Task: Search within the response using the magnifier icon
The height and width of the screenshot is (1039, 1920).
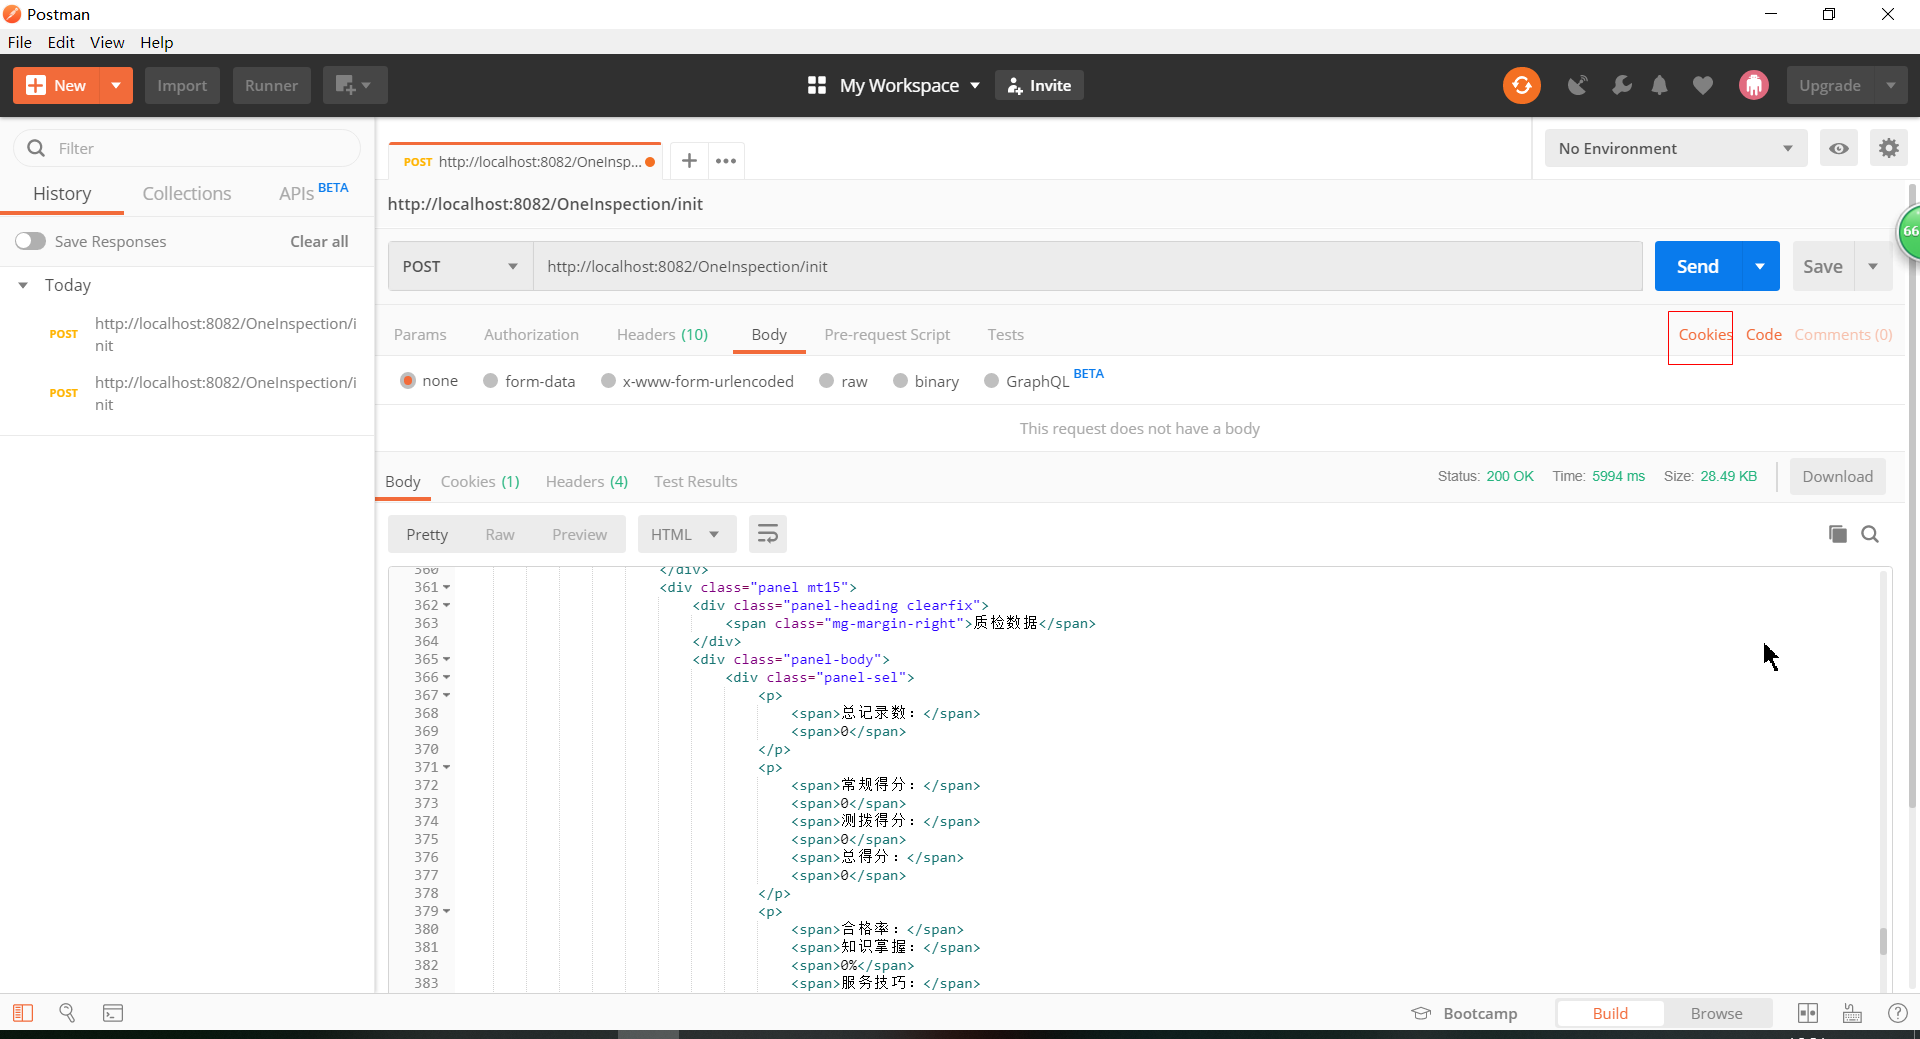Action: click(x=1870, y=534)
